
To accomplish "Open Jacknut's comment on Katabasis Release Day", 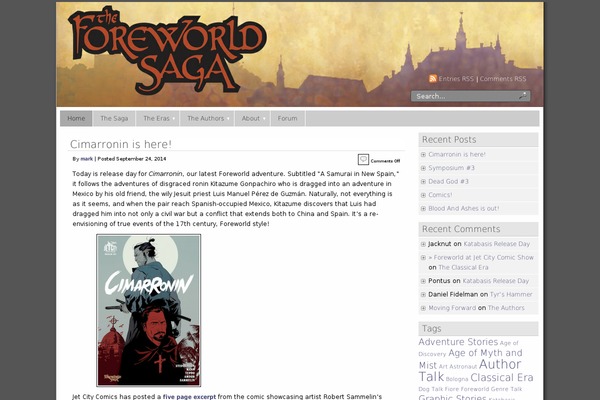I will point(497,244).
